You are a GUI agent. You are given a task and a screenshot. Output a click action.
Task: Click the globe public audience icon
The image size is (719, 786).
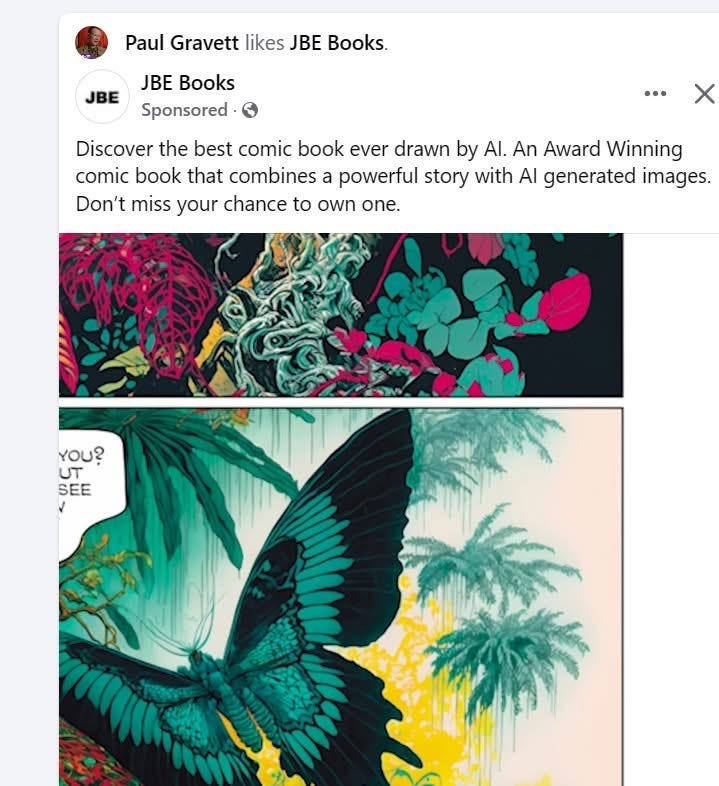tap(250, 110)
